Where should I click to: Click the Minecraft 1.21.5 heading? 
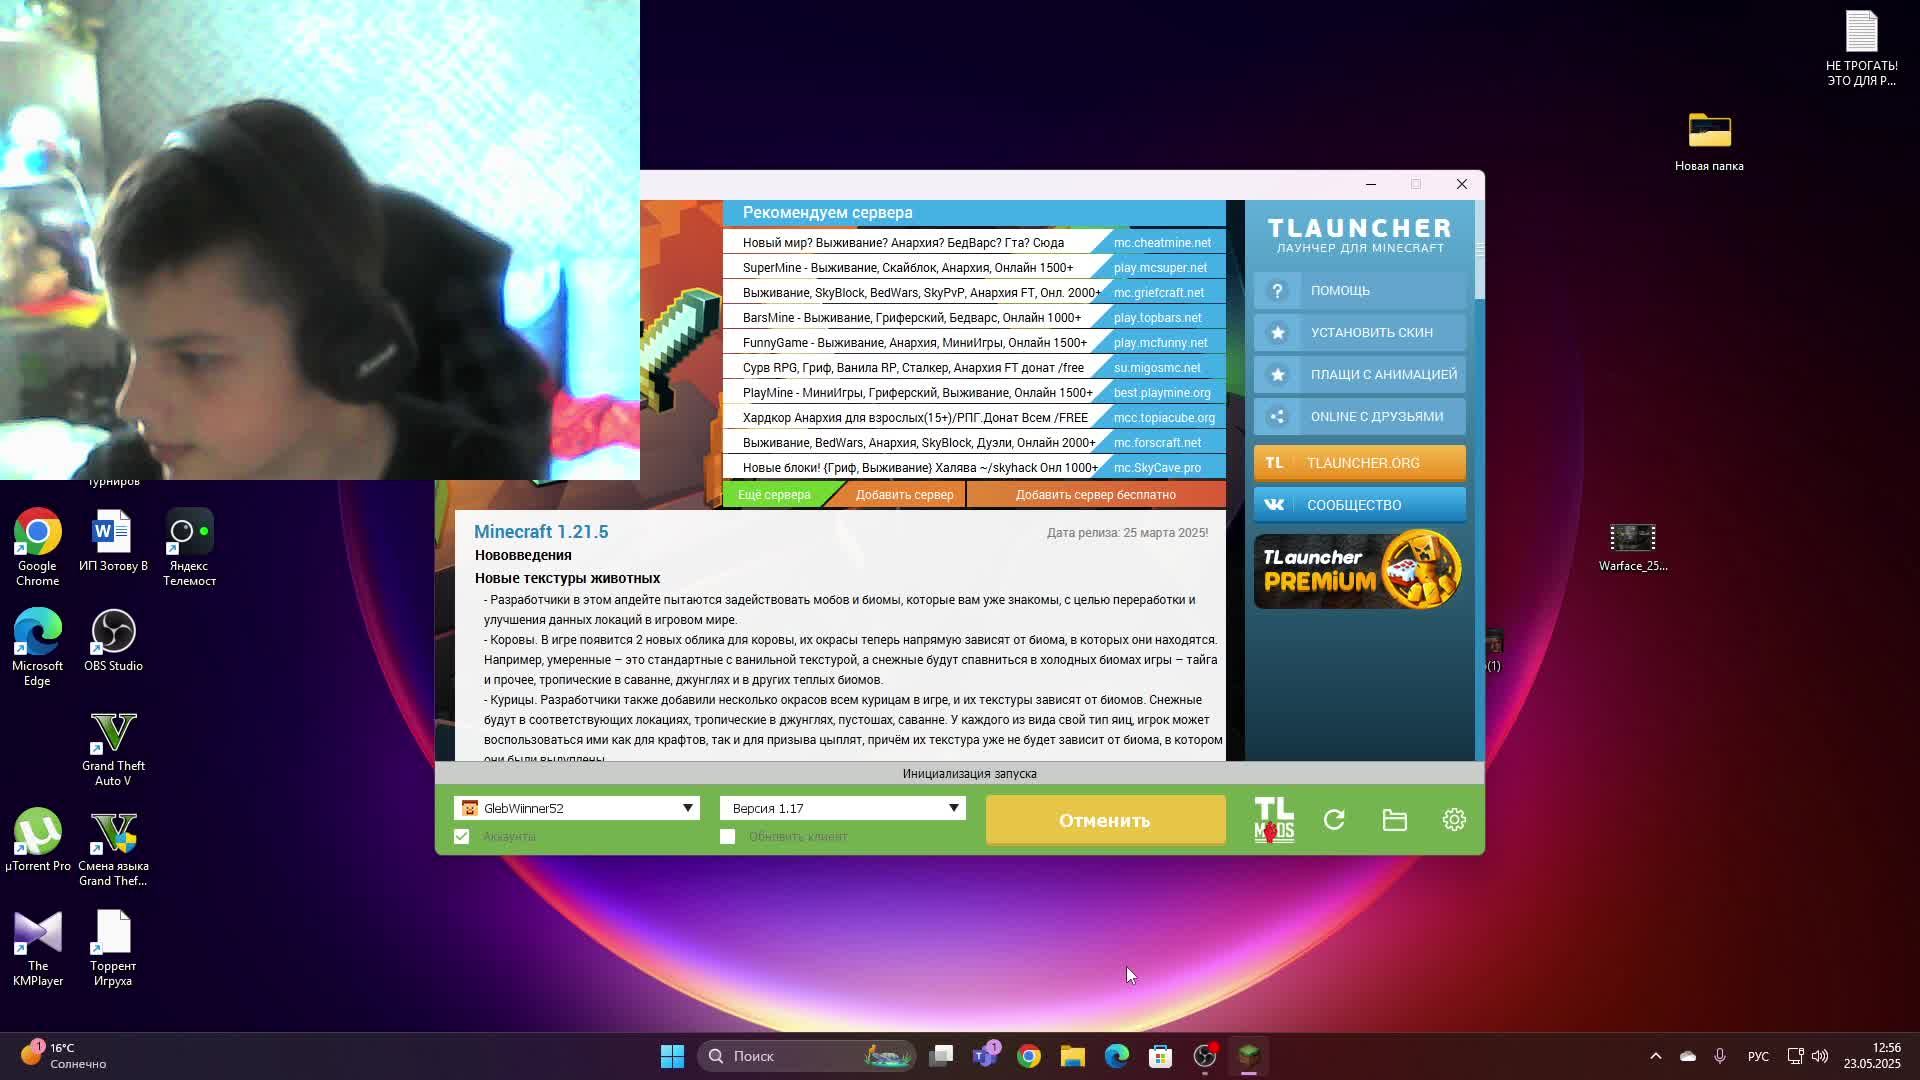coord(541,532)
